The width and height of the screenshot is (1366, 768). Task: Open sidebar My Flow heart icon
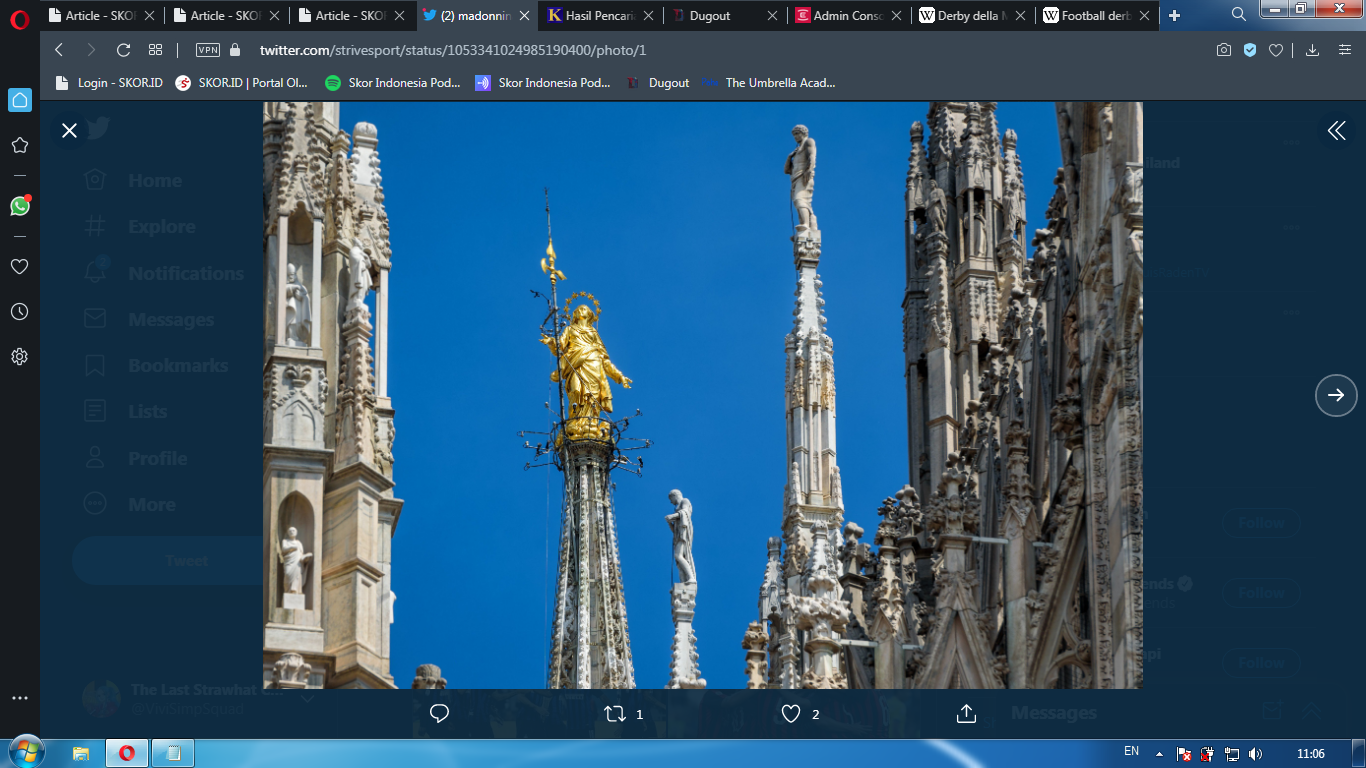pyautogui.click(x=20, y=267)
